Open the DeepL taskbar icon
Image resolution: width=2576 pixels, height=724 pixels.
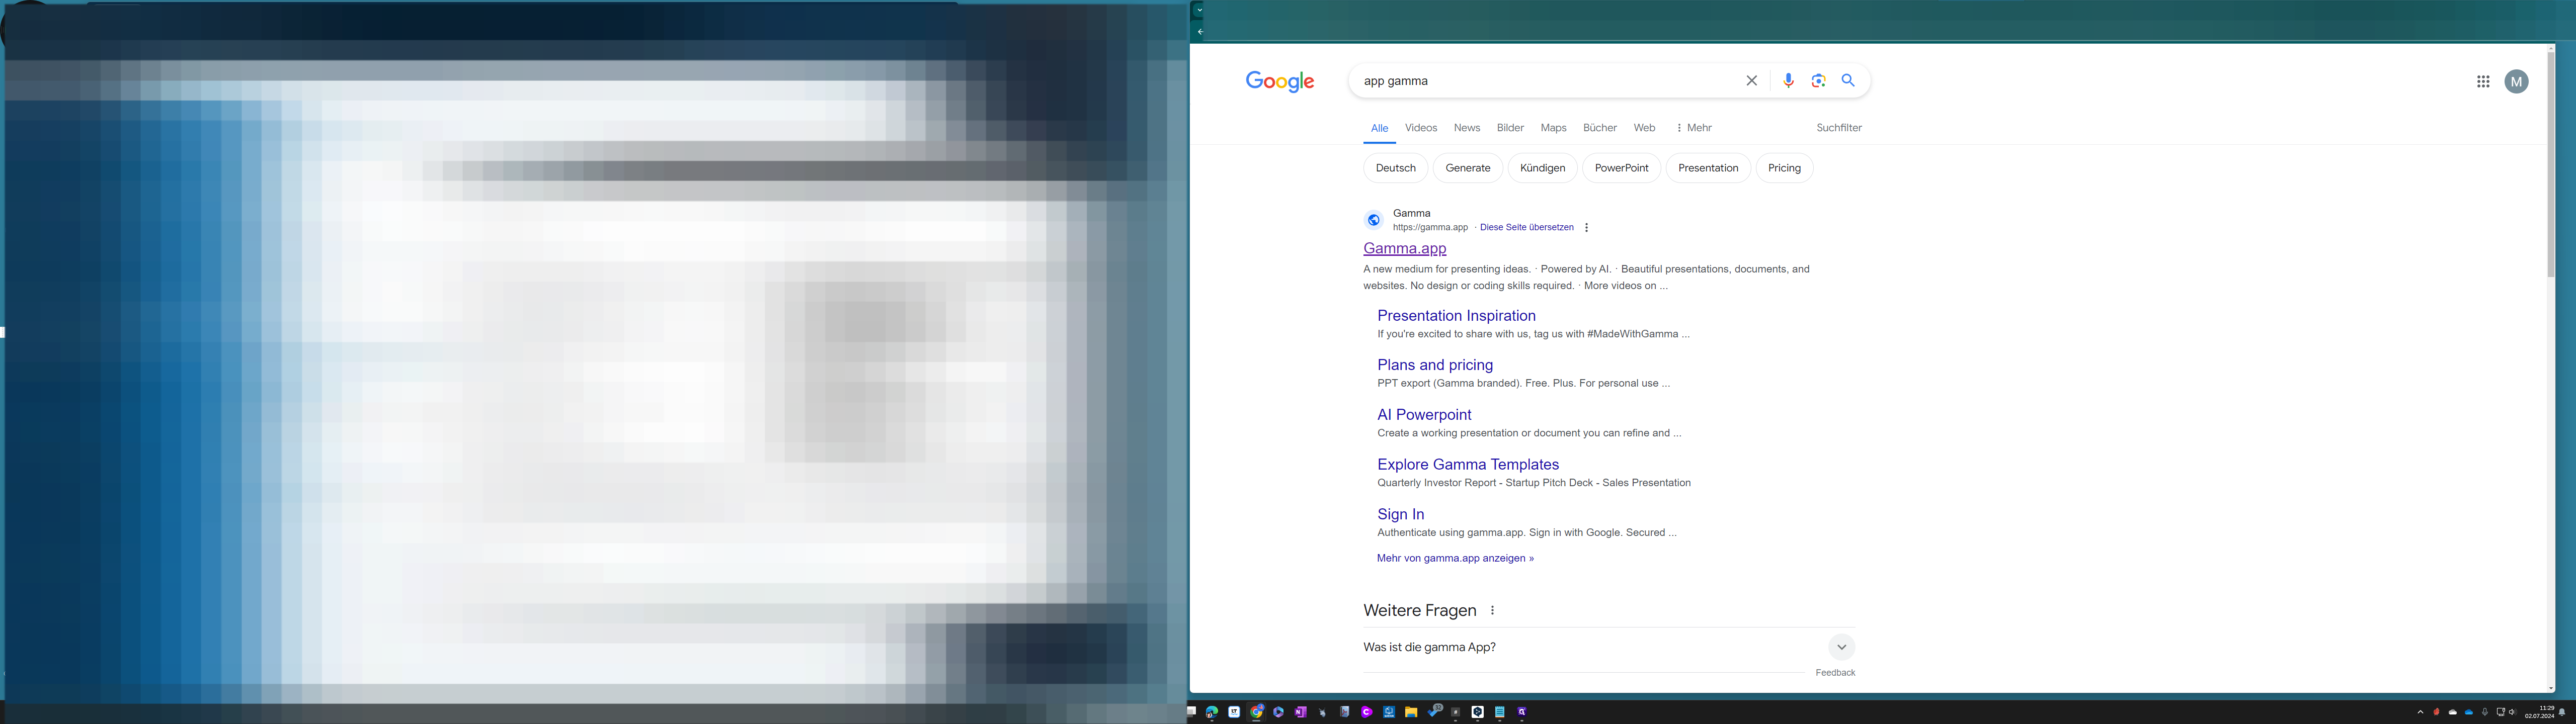click(1477, 712)
